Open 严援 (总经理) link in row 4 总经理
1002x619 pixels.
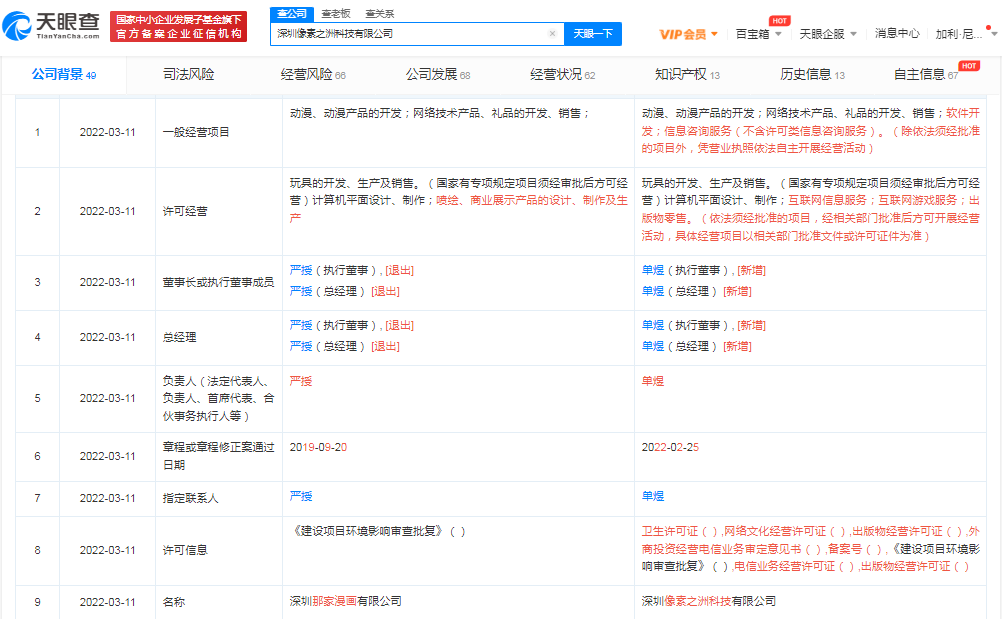click(300, 346)
